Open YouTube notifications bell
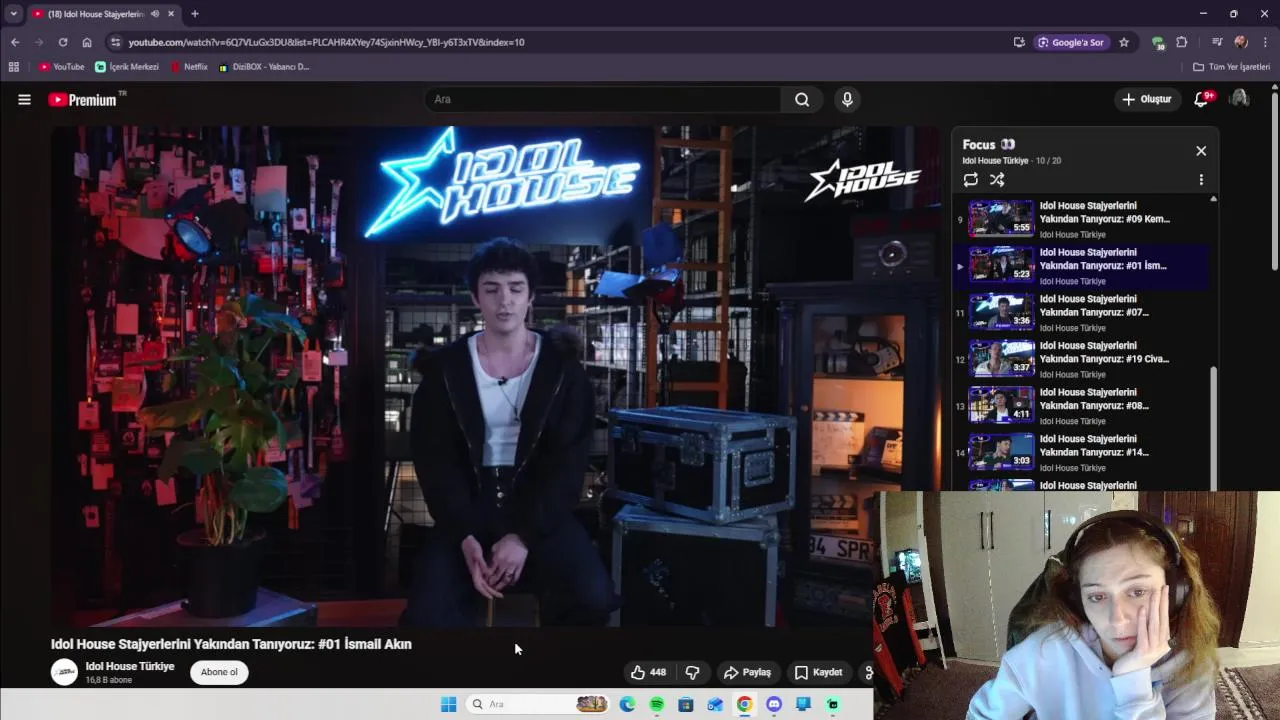This screenshot has width=1280, height=720. [1202, 99]
